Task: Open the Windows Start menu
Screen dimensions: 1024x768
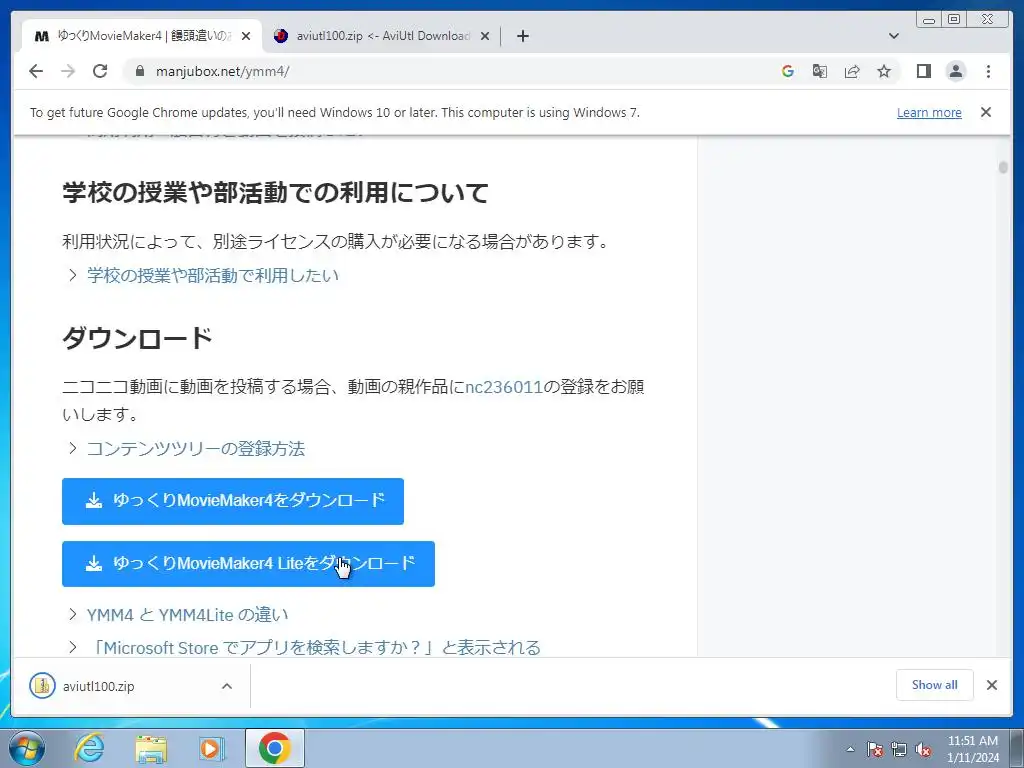Action: pyautogui.click(x=27, y=748)
